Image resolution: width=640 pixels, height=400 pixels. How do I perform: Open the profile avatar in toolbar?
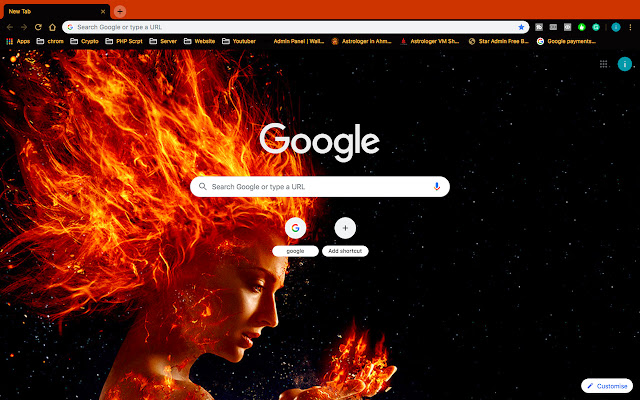[x=616, y=27]
